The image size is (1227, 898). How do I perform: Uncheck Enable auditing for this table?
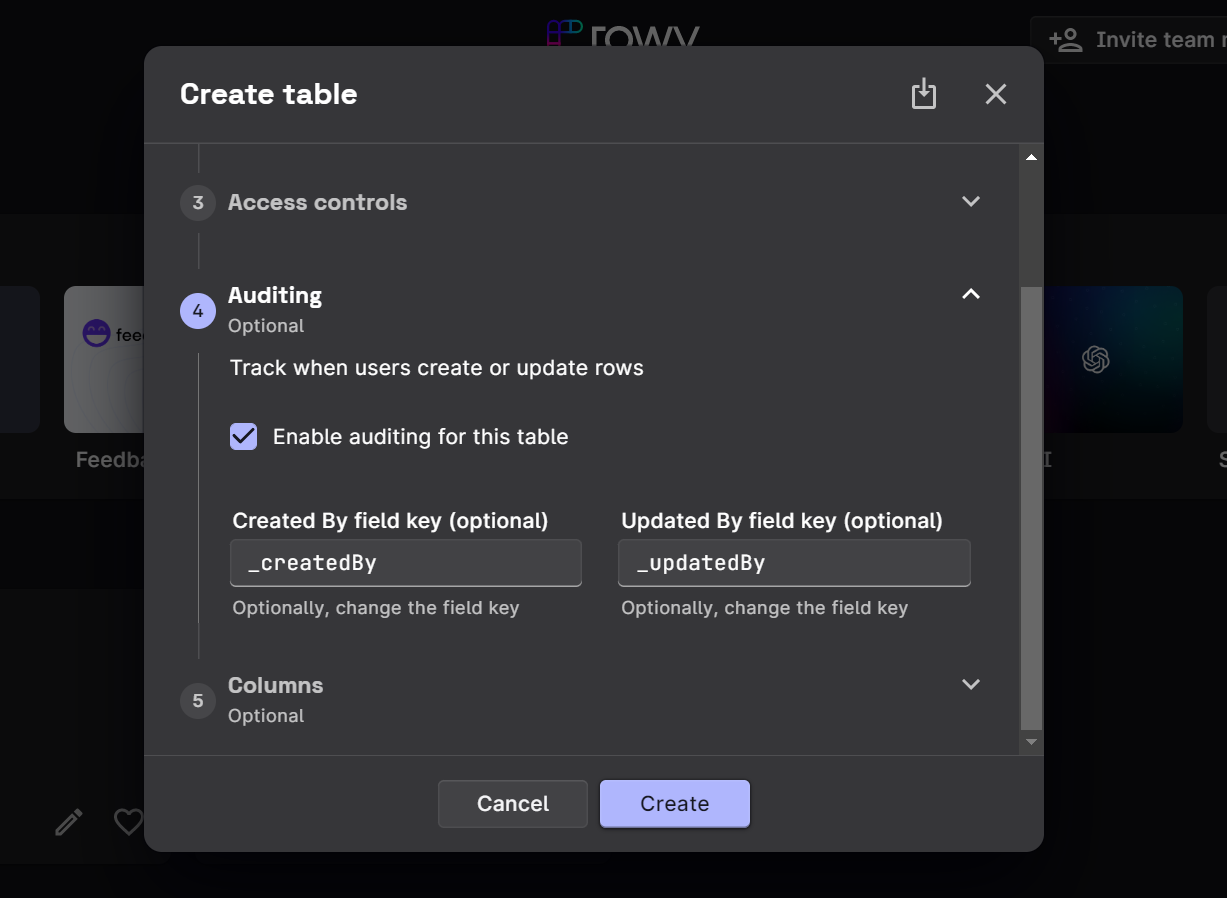pyautogui.click(x=244, y=437)
